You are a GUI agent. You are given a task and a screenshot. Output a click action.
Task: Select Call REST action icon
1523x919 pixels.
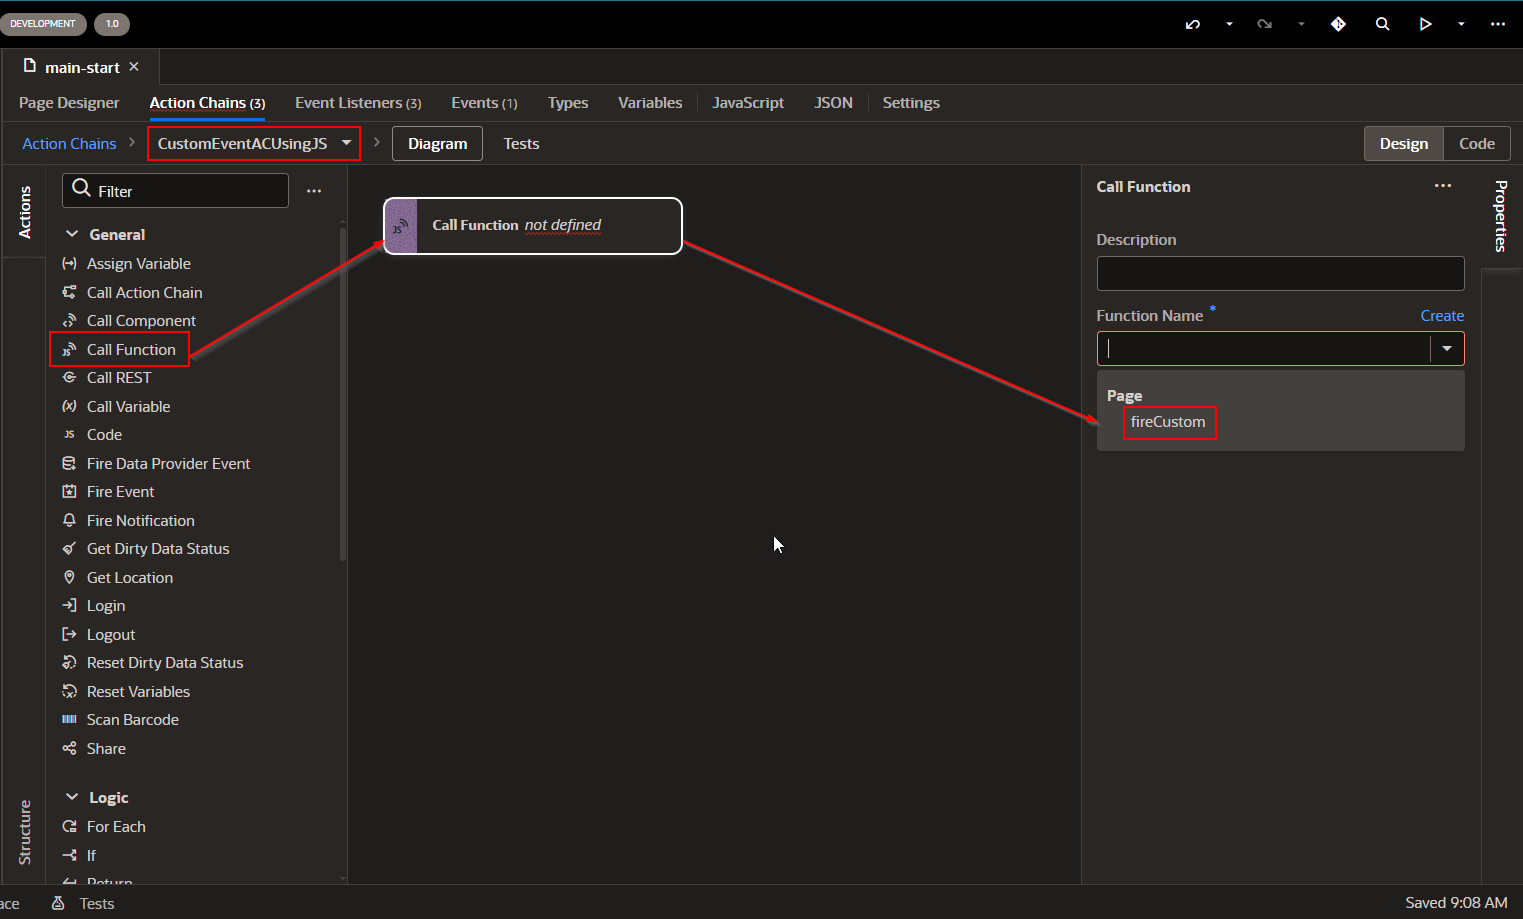69,378
